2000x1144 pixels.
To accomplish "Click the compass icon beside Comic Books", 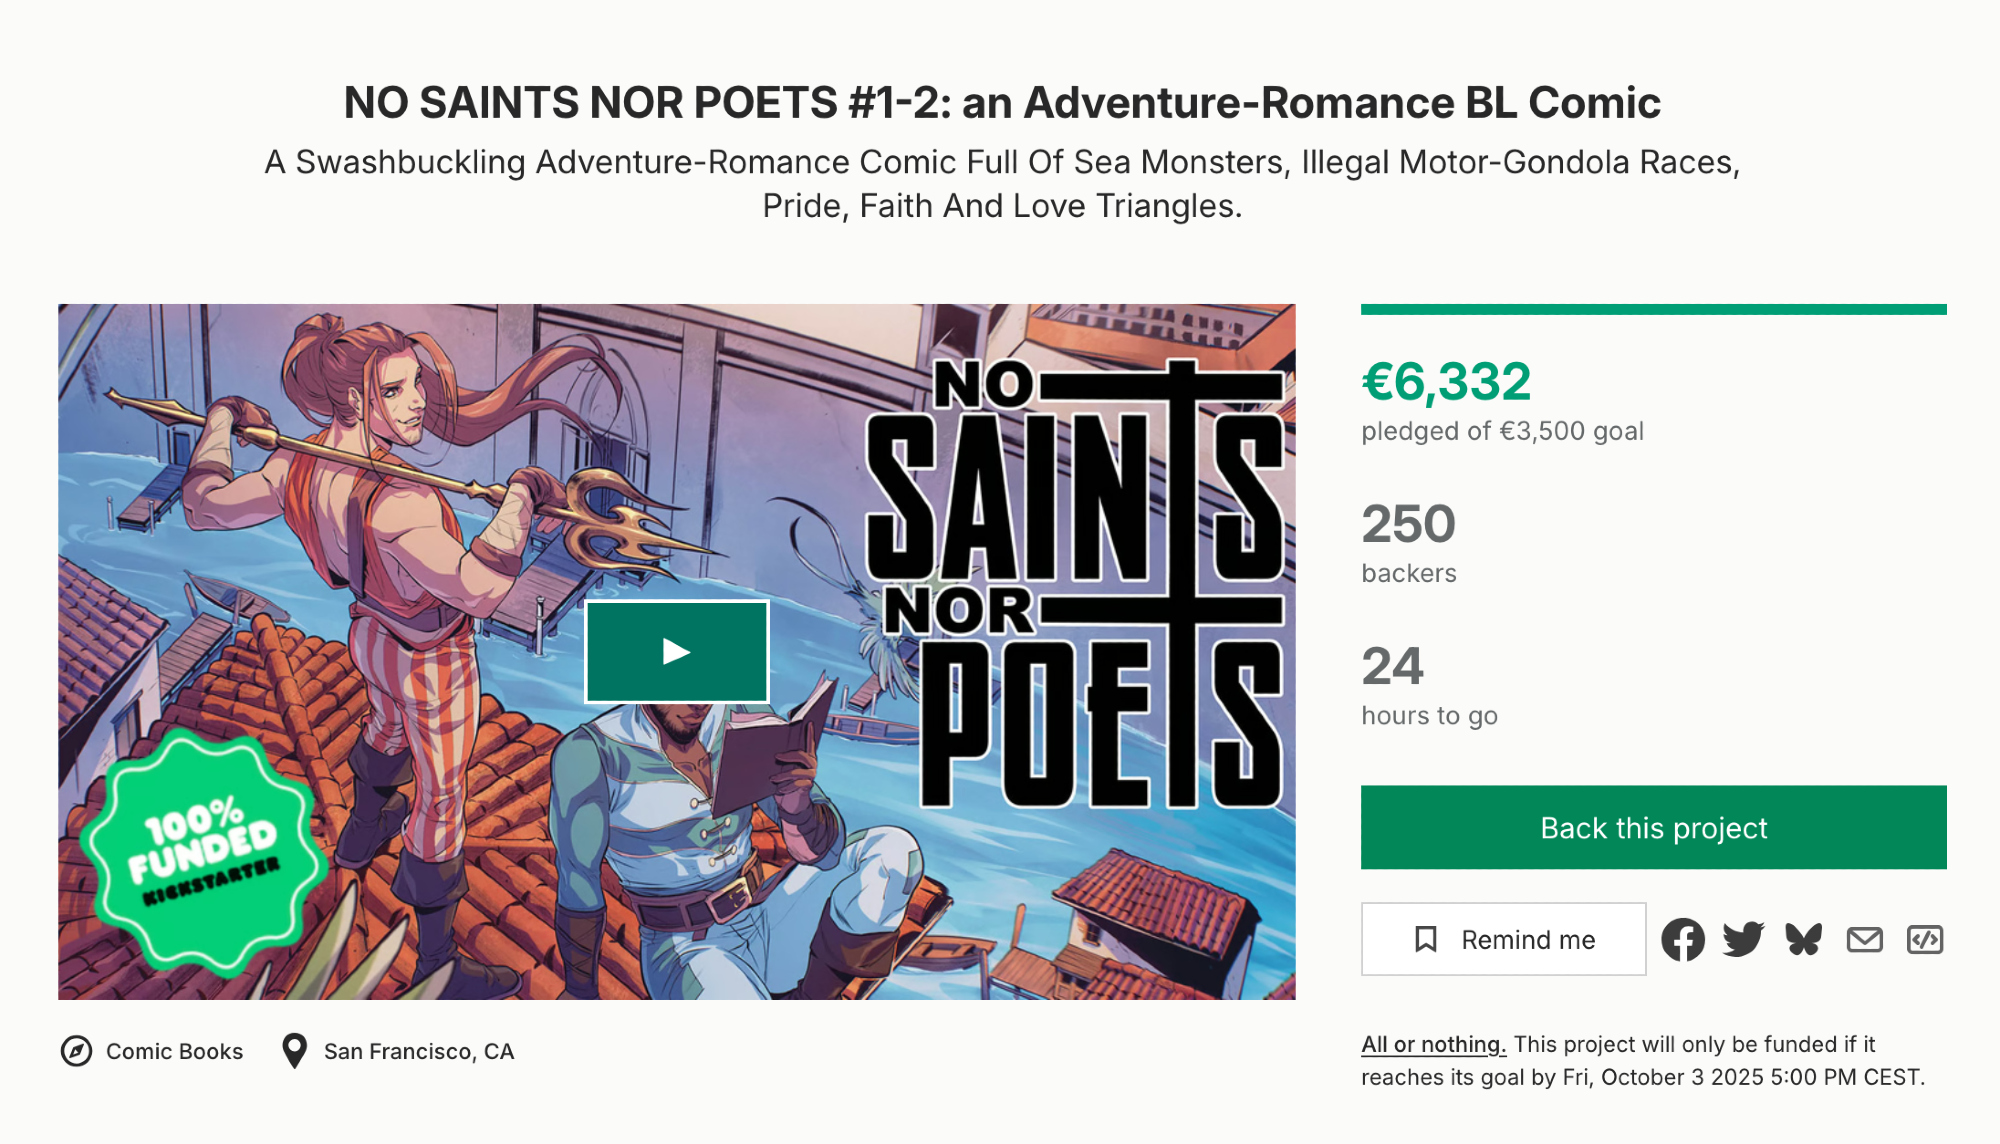I will [77, 1051].
